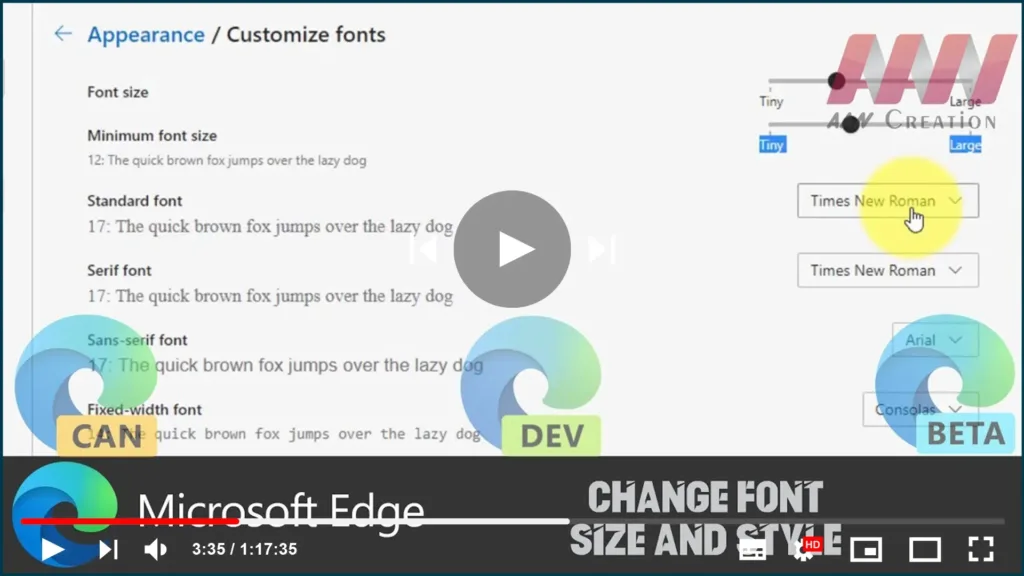Click the back arrow beside Appearance

pyautogui.click(x=63, y=34)
